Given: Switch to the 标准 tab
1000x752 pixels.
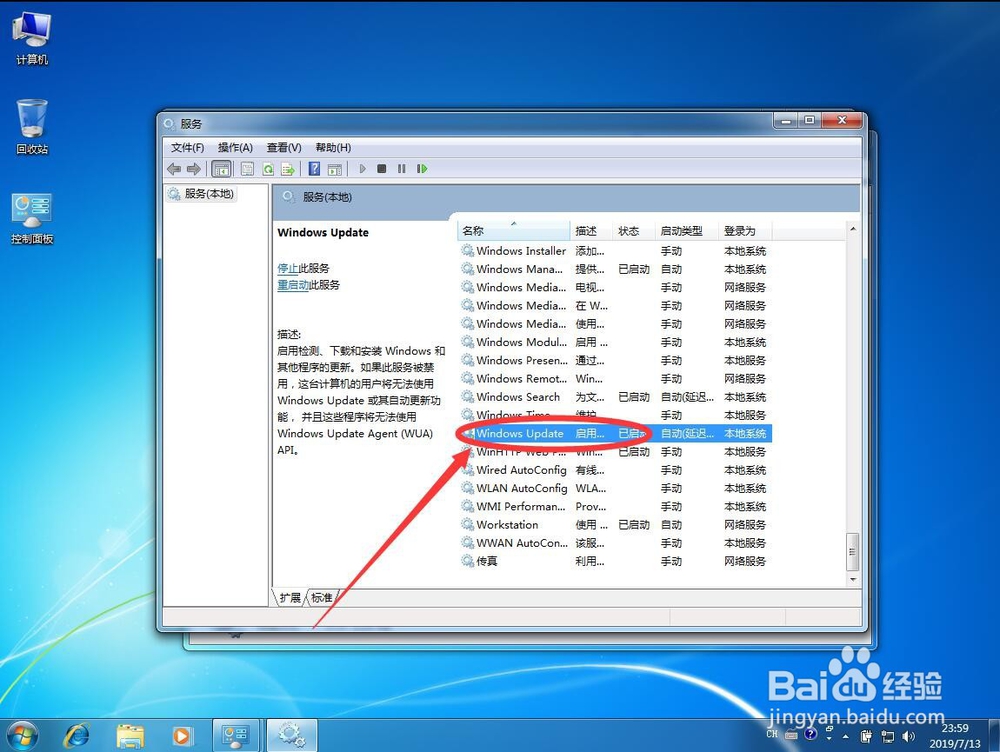Looking at the screenshot, I should point(321,598).
